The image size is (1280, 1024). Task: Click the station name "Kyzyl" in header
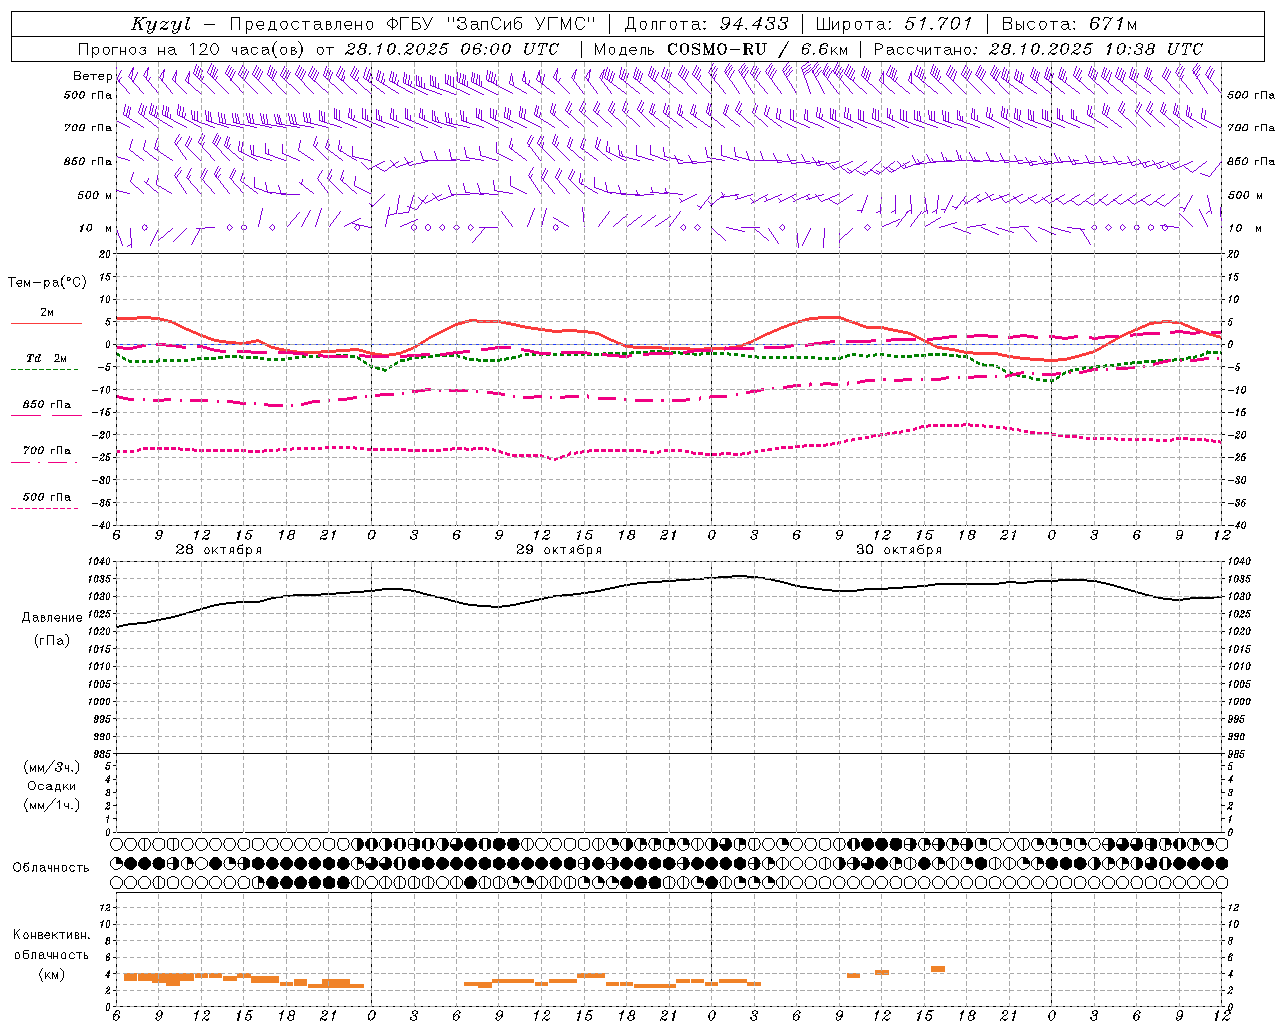point(161,24)
